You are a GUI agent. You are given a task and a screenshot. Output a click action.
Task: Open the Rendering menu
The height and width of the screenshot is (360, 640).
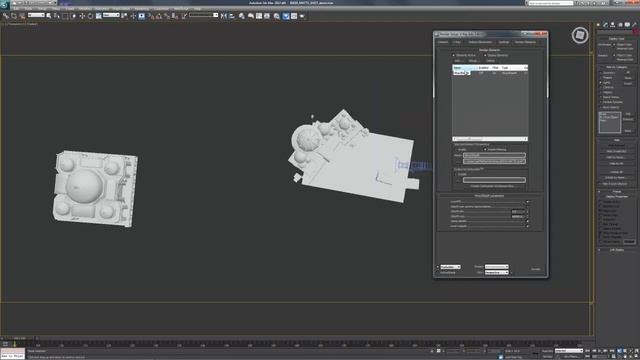142,8
